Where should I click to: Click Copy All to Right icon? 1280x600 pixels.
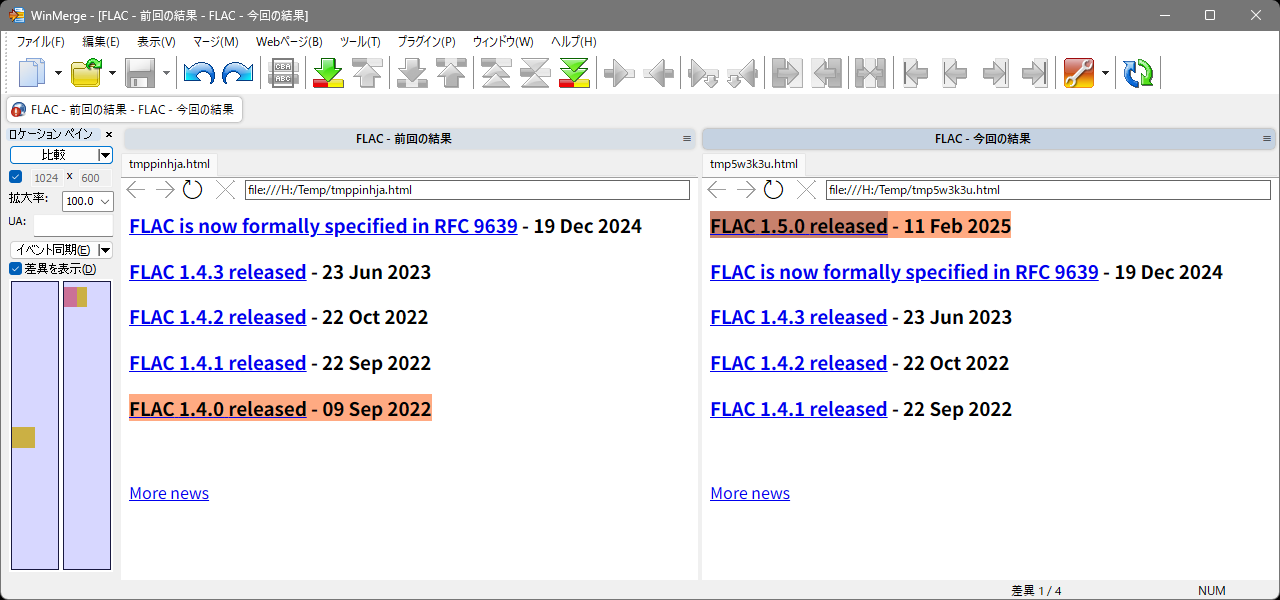[x=788, y=73]
